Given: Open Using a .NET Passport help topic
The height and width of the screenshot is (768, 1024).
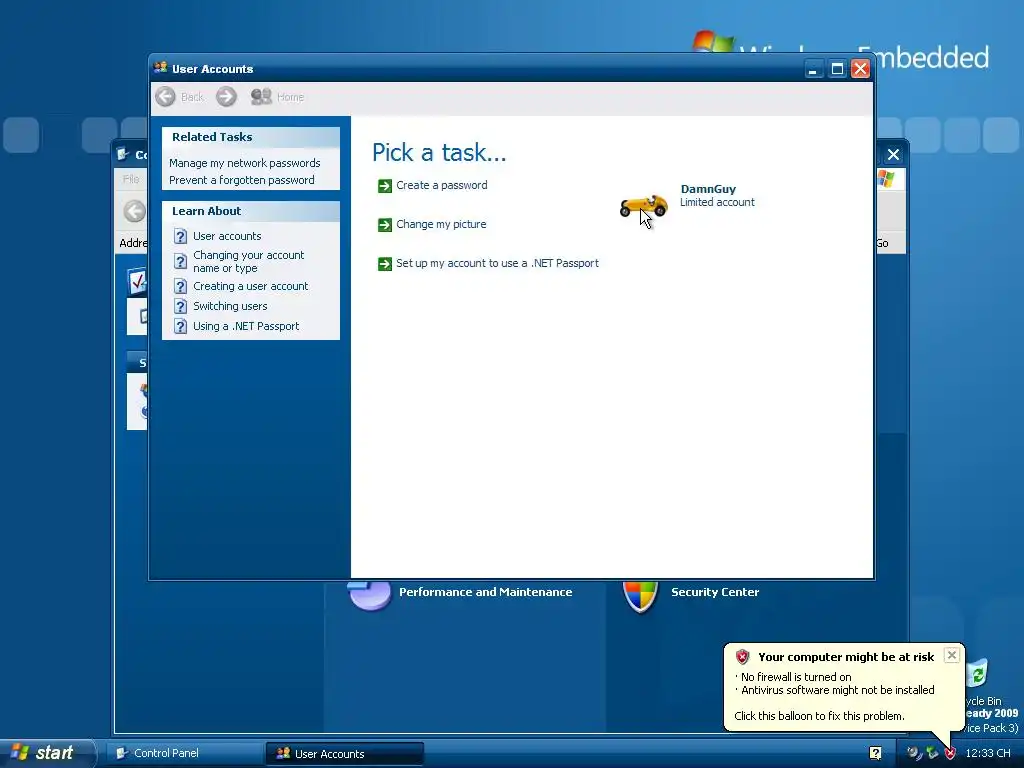Looking at the screenshot, I should [246, 327].
